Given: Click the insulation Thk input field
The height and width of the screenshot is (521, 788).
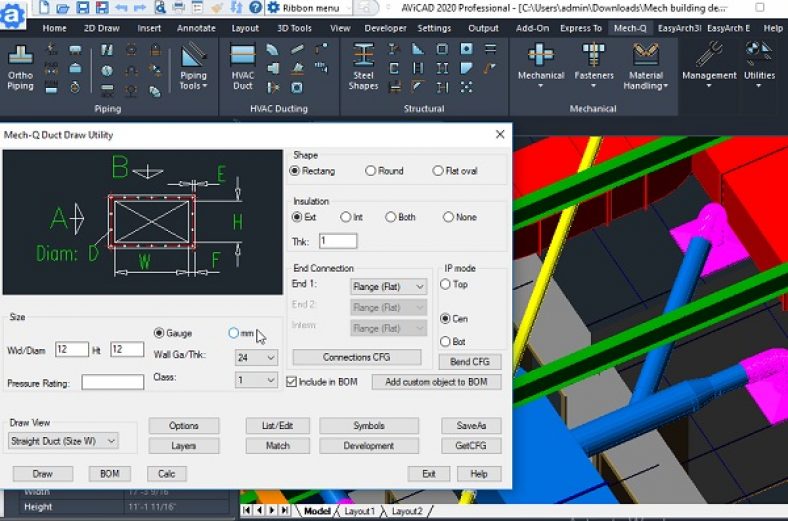Looking at the screenshot, I should (338, 241).
